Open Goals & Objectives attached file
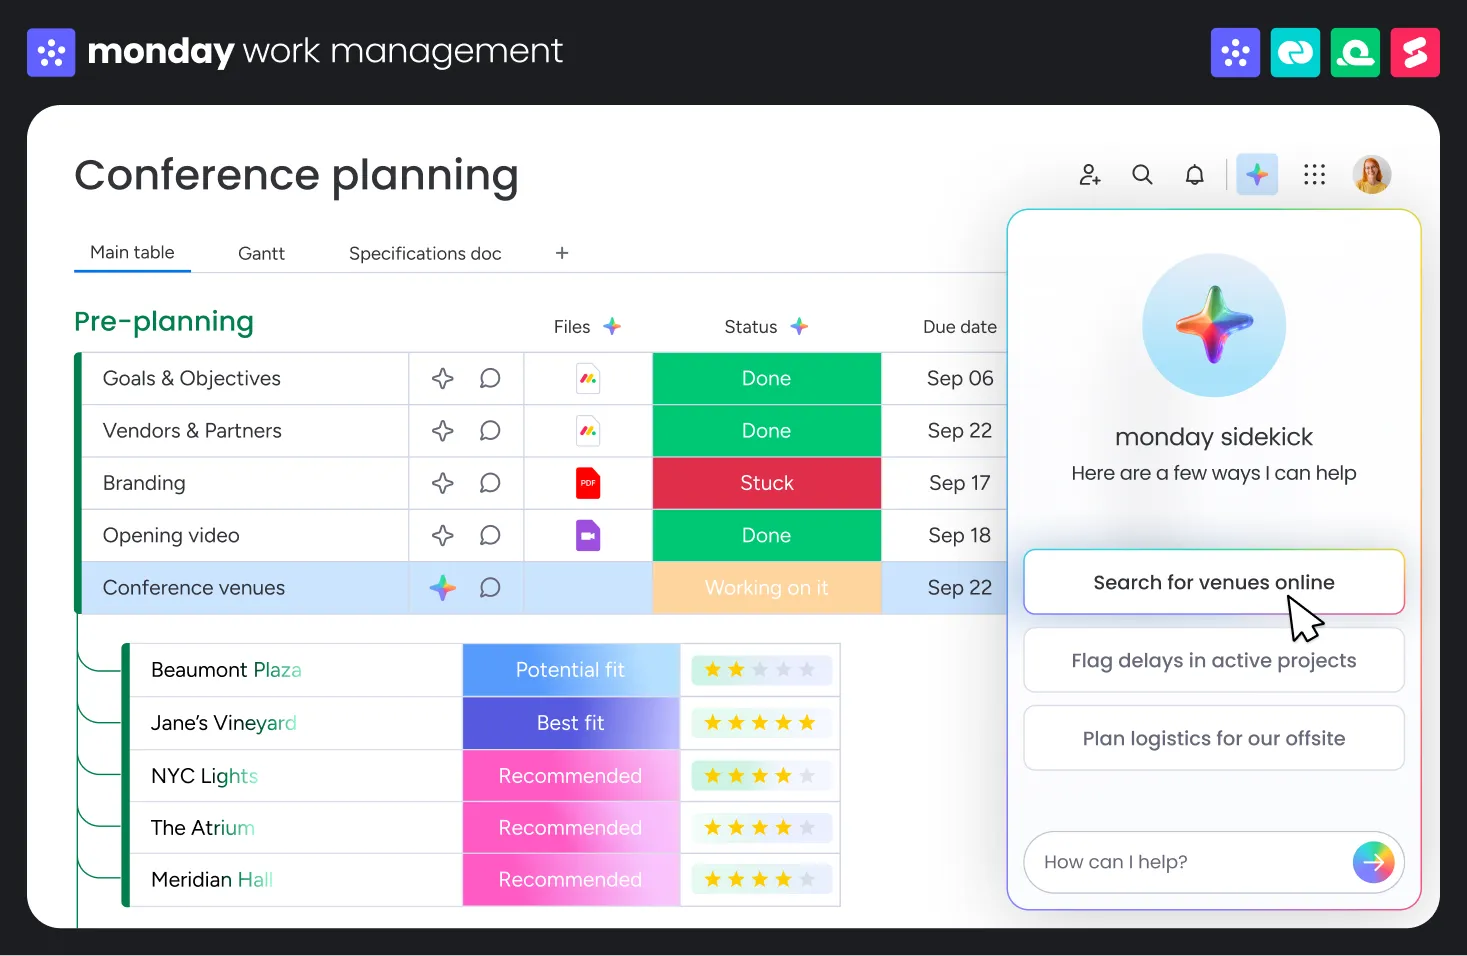 point(588,378)
